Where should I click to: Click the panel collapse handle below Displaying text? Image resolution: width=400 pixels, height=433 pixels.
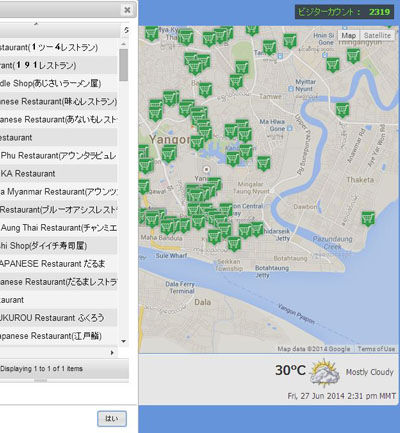click(41, 380)
